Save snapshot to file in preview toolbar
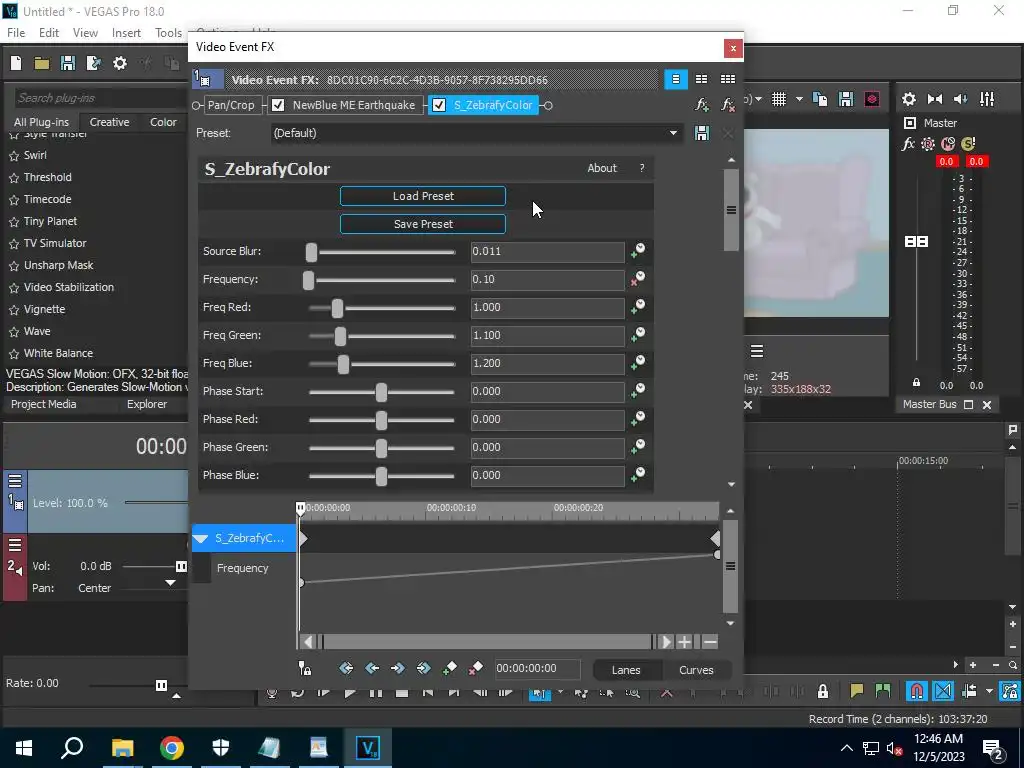Screen dimensions: 1024x768 pos(846,99)
